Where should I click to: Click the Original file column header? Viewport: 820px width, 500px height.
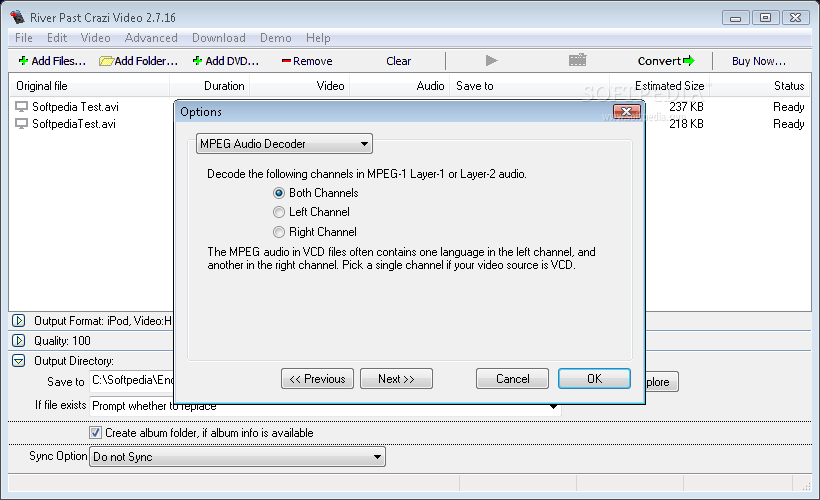pyautogui.click(x=89, y=86)
